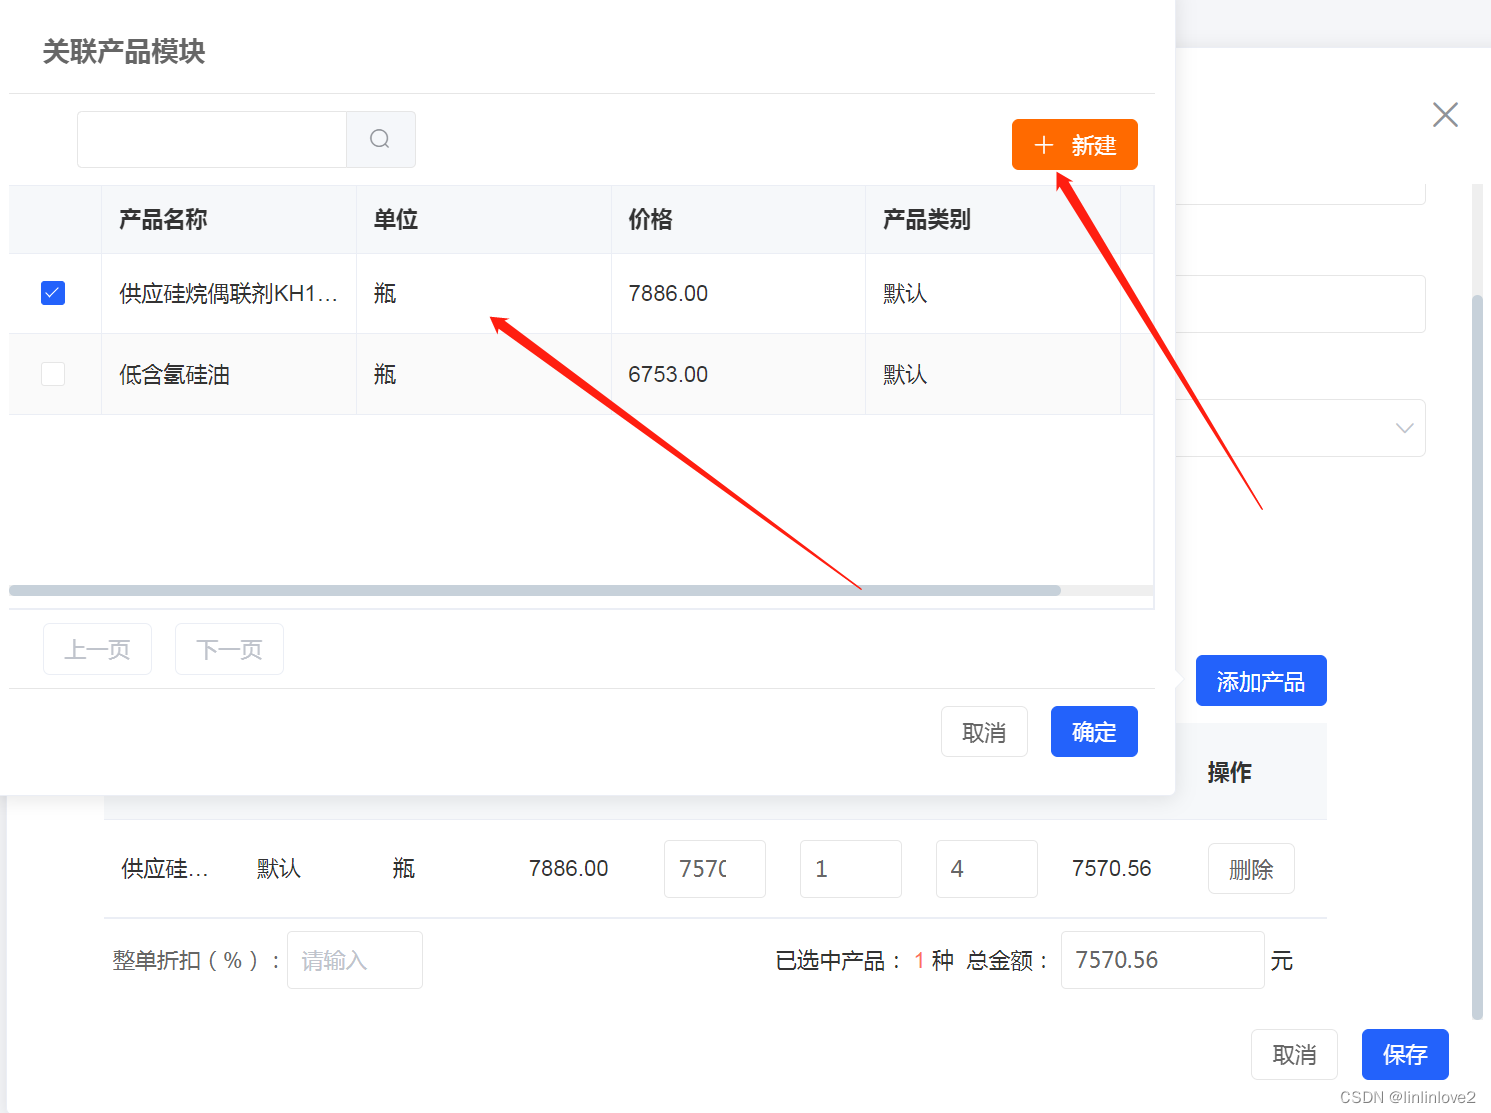1491x1113 pixels.
Task: Click the 关联产品模块 dialog title
Action: point(123,51)
